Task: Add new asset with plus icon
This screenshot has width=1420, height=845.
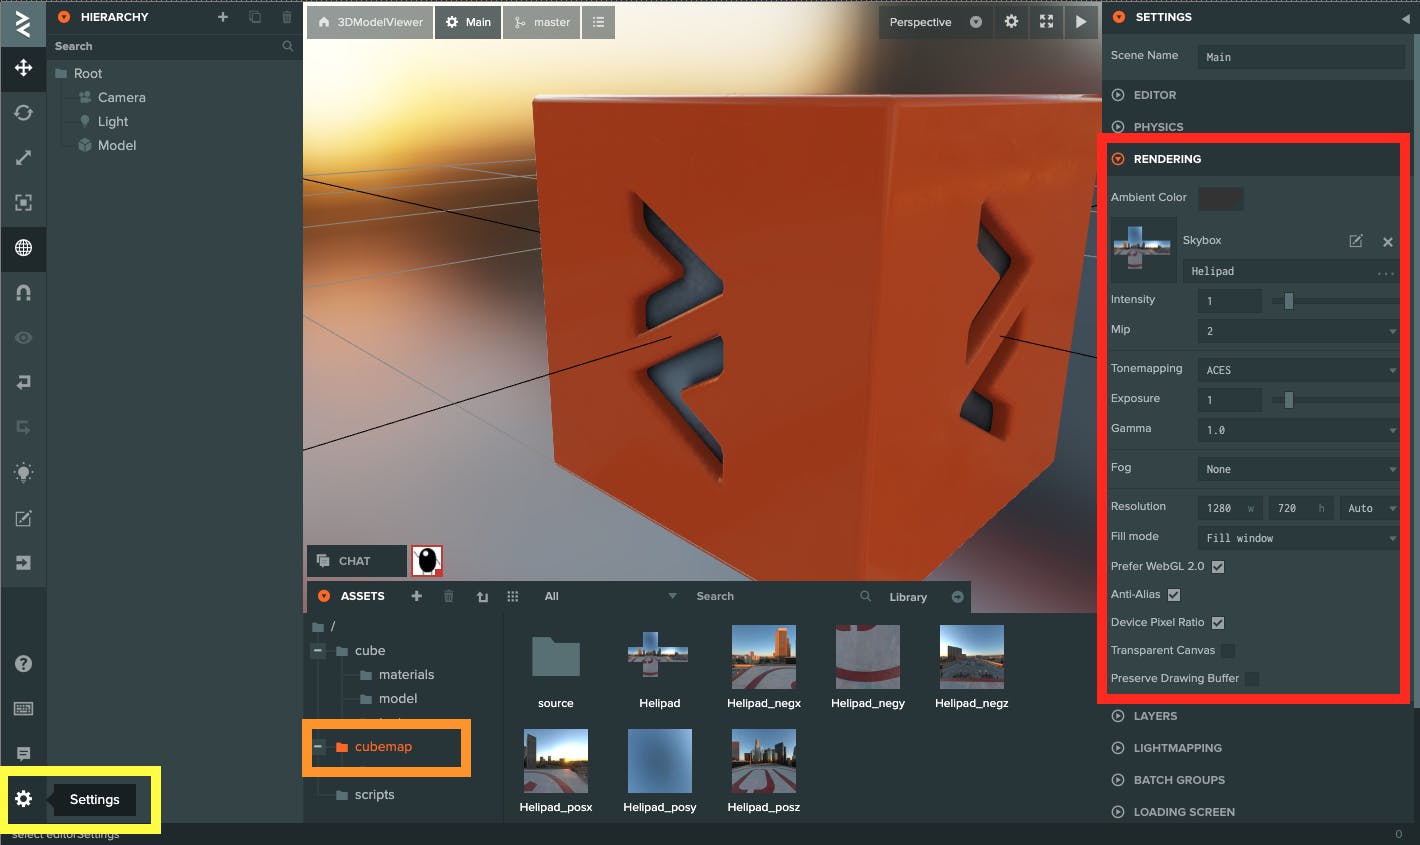Action: [416, 596]
